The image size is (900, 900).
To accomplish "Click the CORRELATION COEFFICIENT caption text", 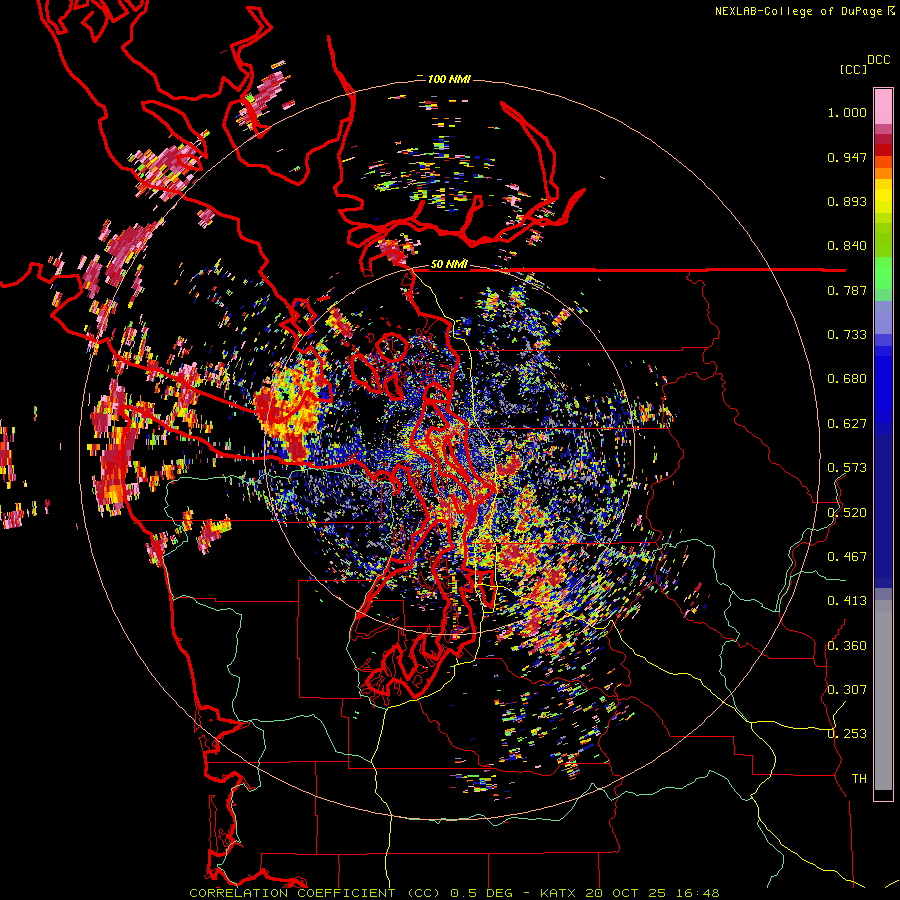I will coord(292,893).
